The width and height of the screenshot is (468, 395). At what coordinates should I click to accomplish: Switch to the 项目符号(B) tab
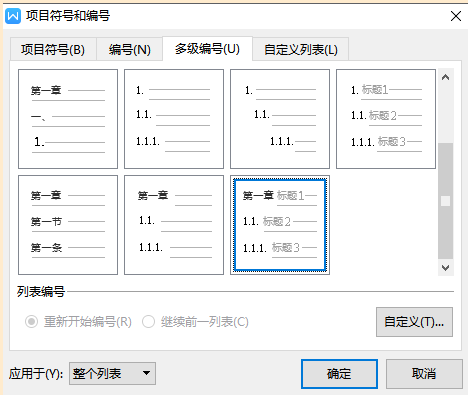click(53, 49)
